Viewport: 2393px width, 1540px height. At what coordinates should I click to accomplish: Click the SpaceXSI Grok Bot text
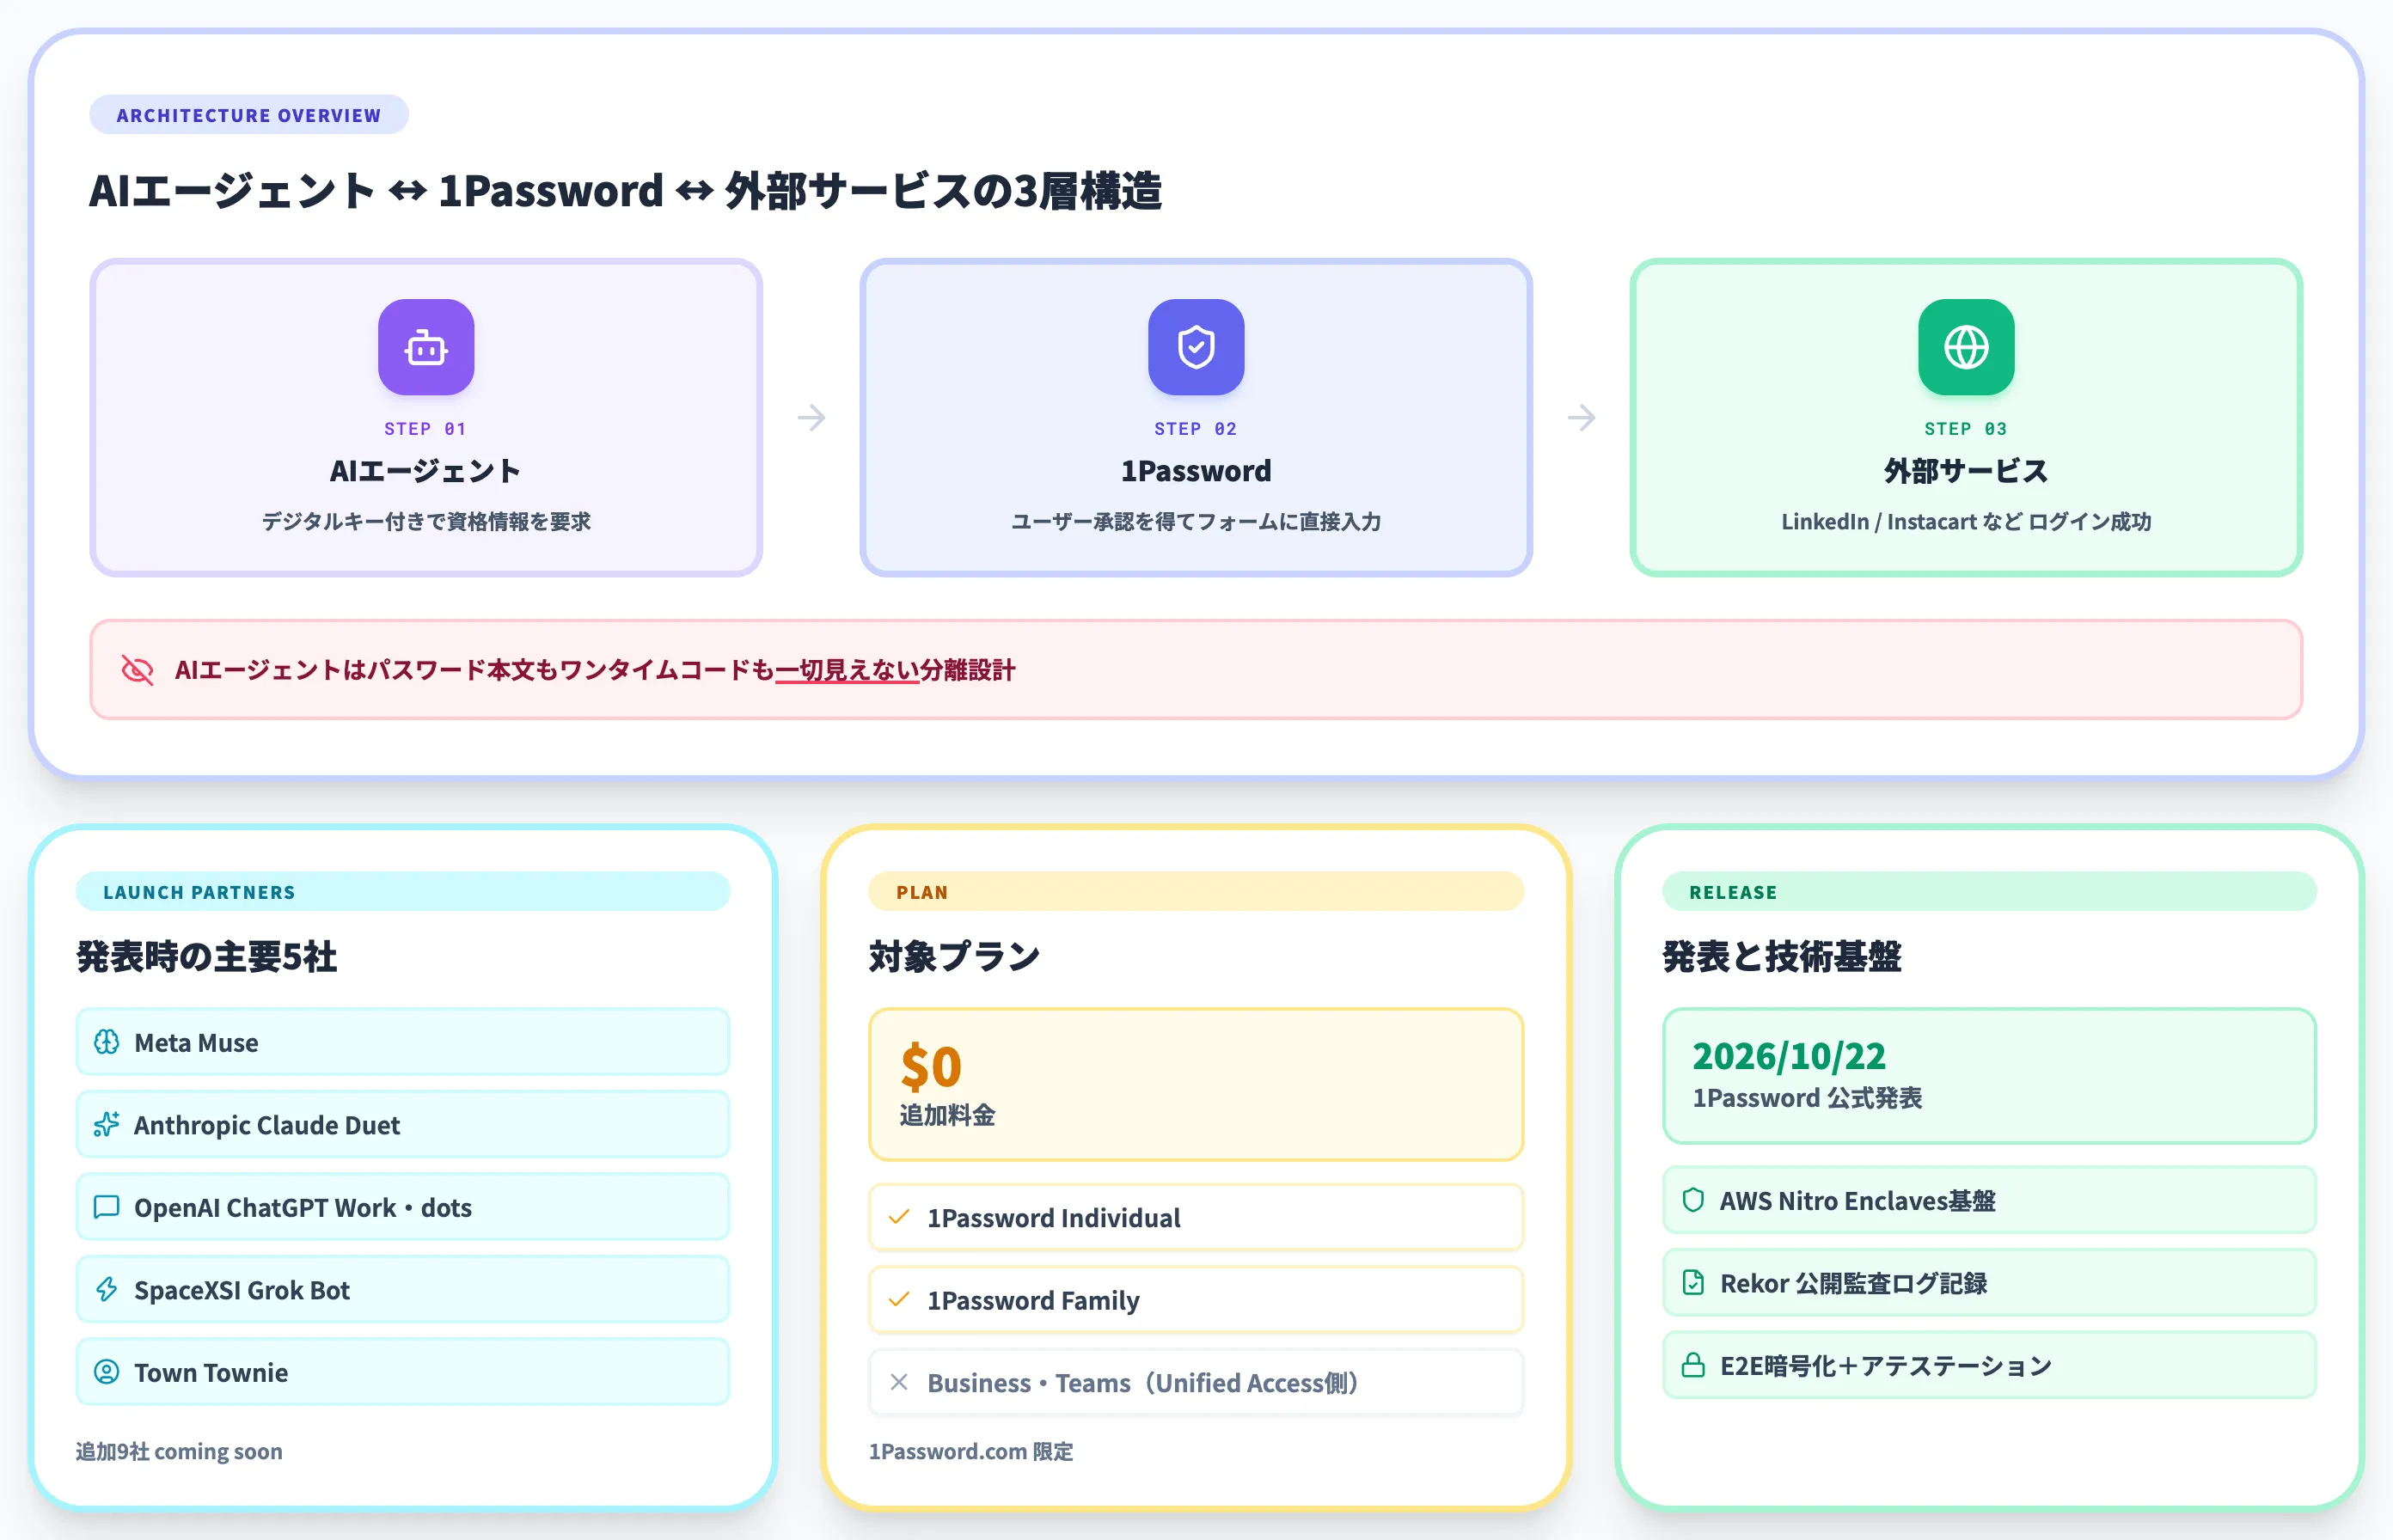[242, 1290]
